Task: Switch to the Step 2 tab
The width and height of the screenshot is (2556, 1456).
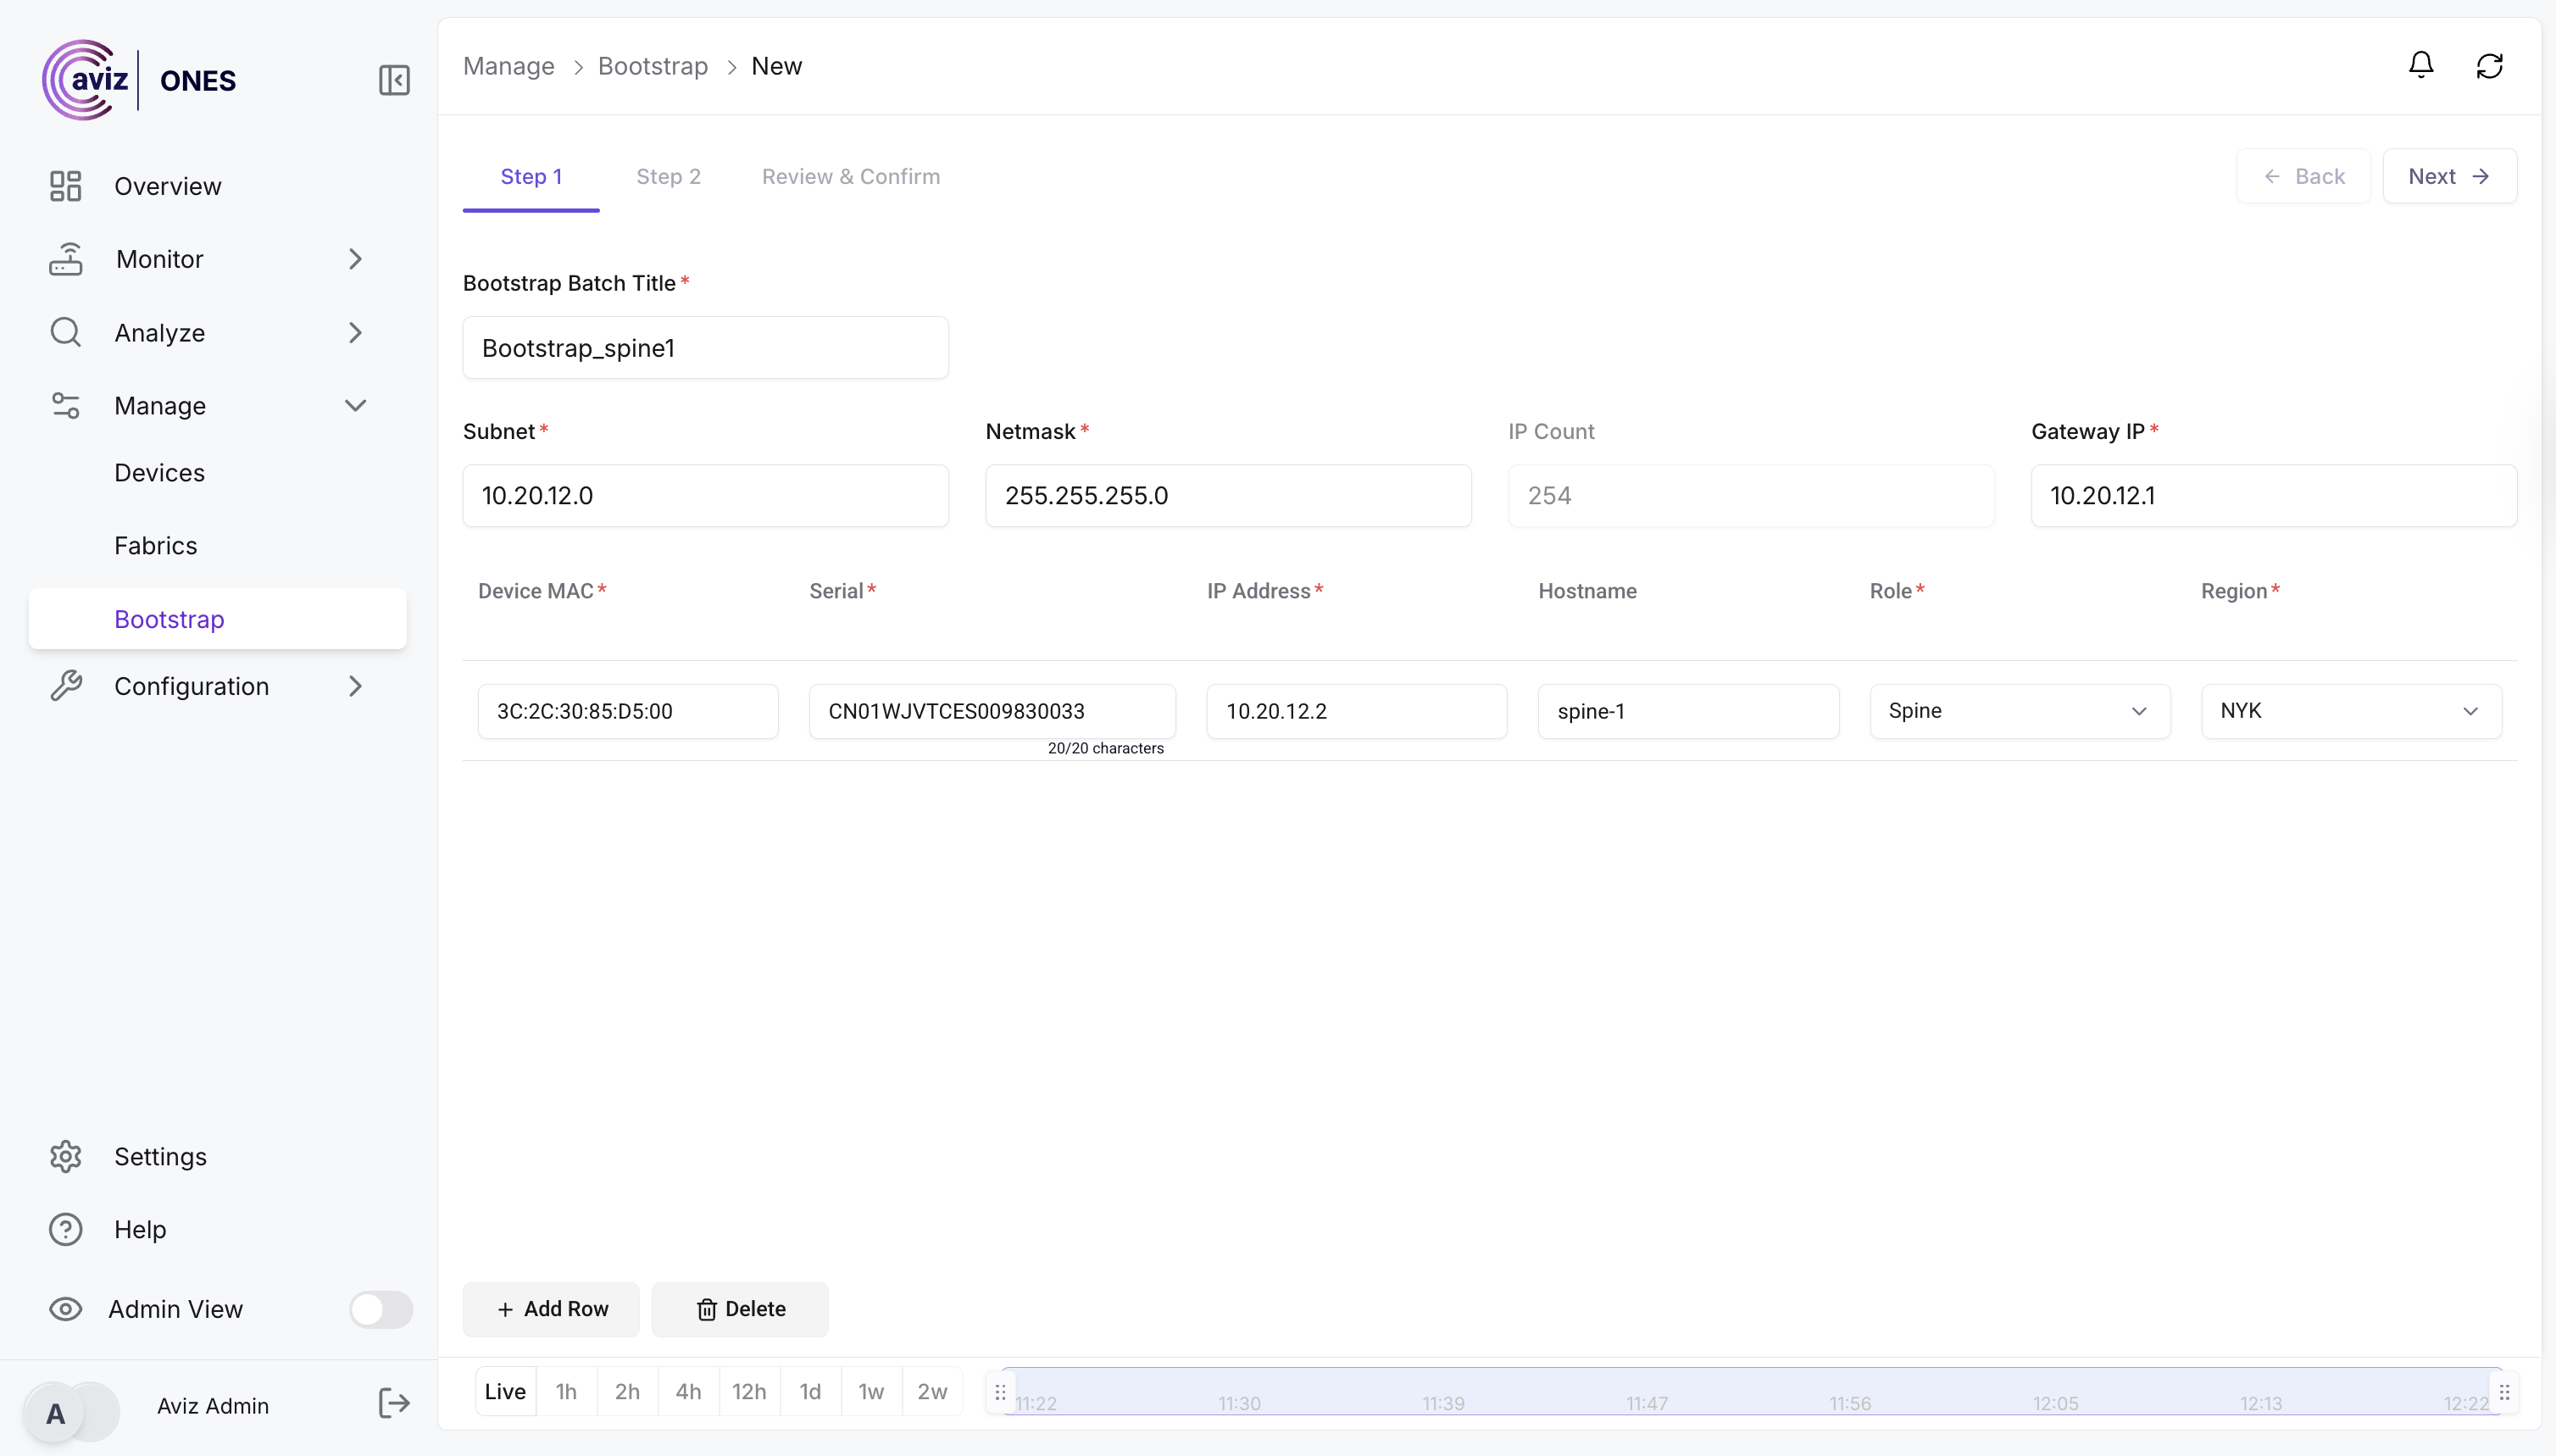Action: [x=668, y=176]
